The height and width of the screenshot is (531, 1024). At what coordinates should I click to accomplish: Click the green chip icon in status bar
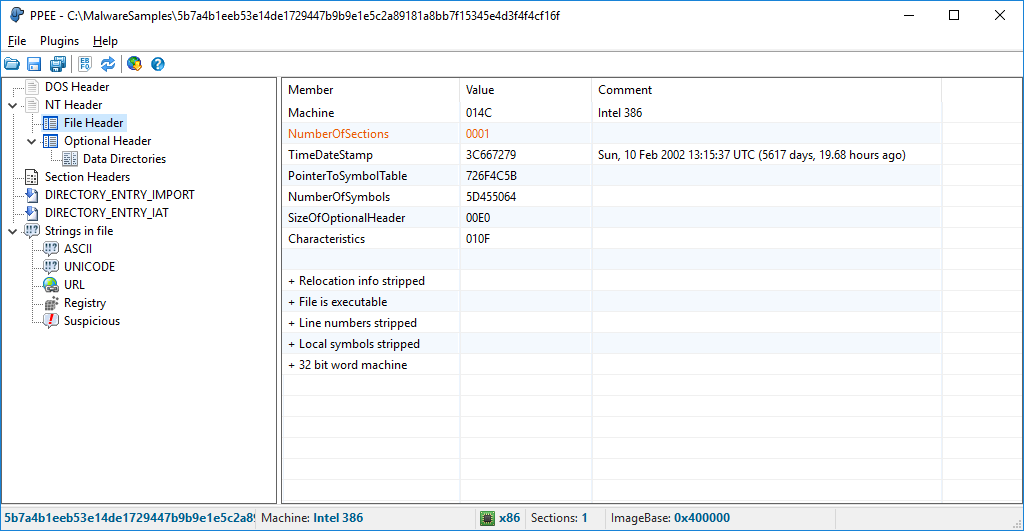pyautogui.click(x=487, y=518)
